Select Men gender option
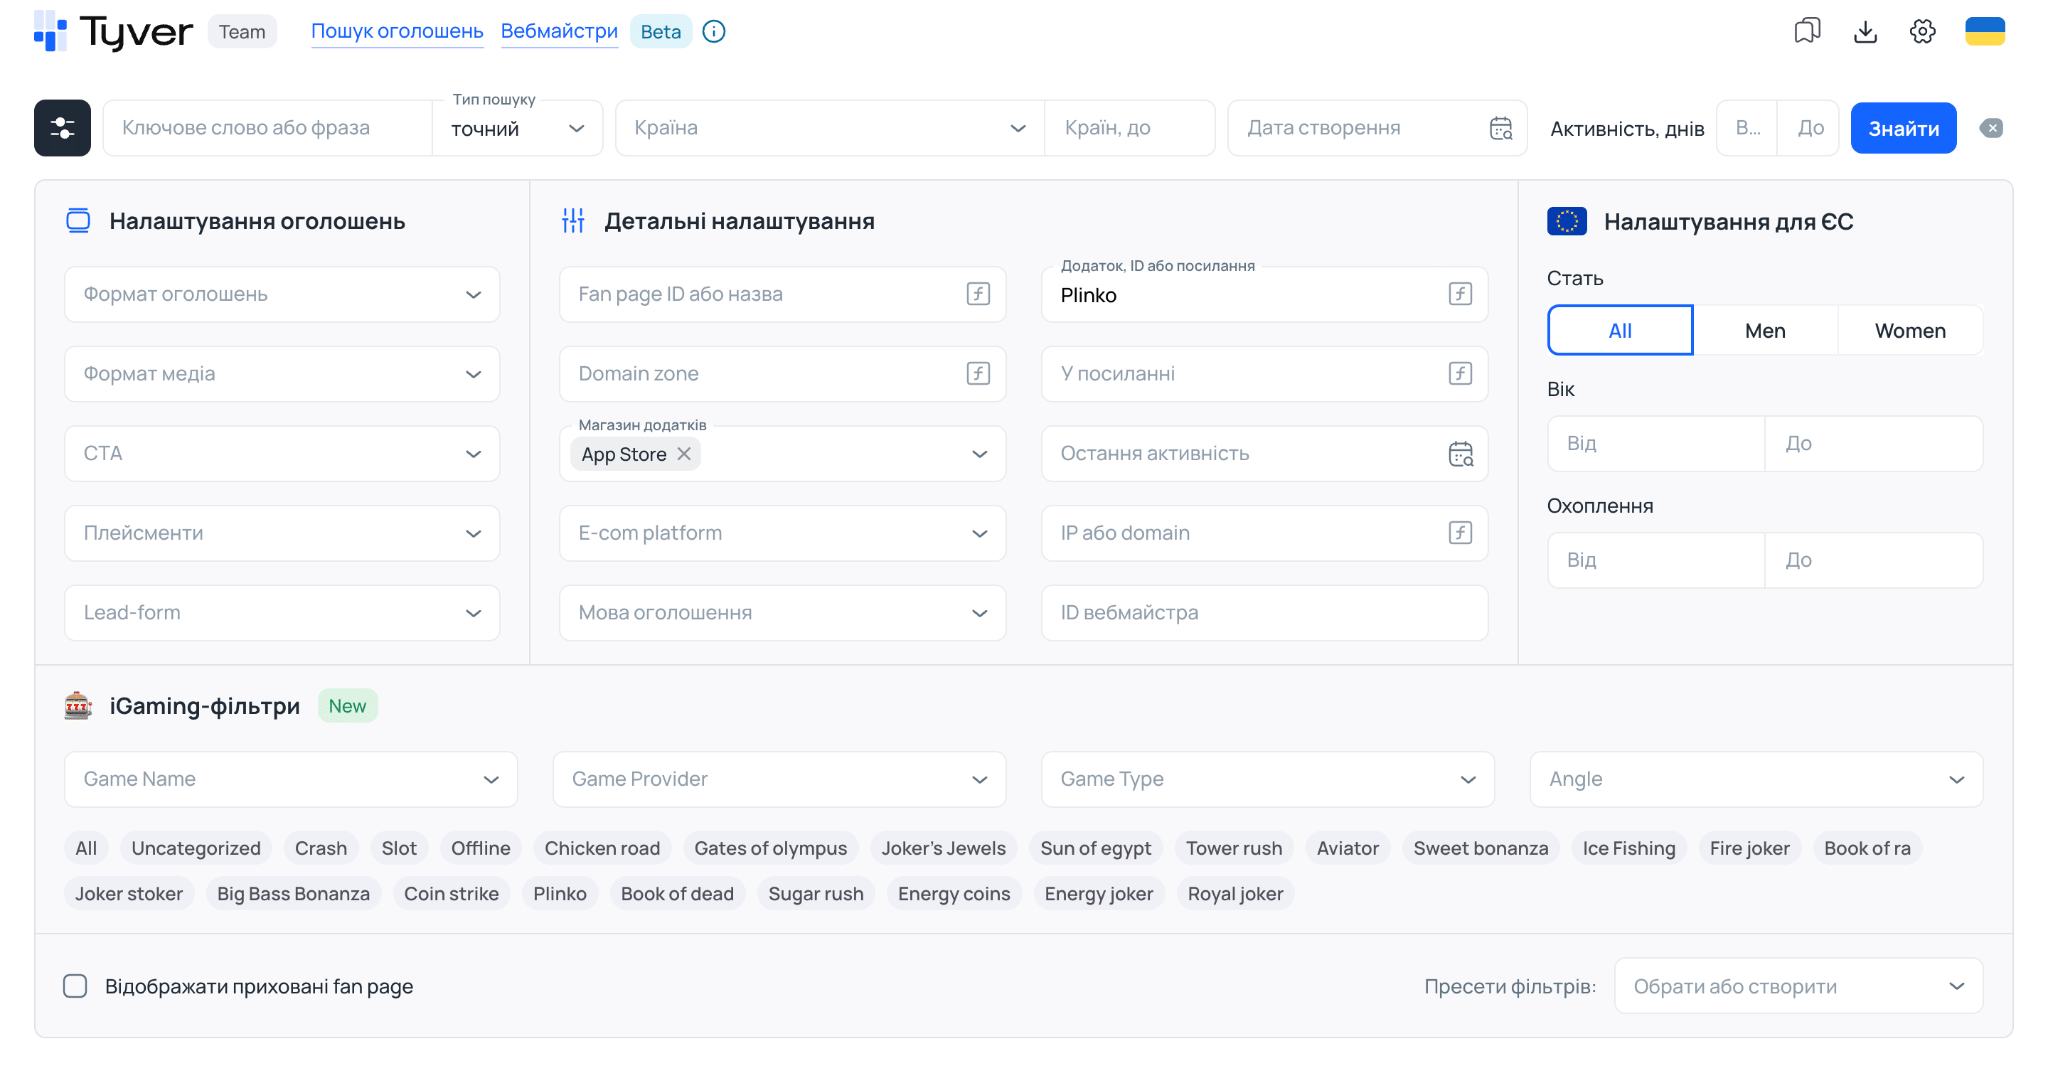This screenshot has height=1065, width=2048. 1765,331
